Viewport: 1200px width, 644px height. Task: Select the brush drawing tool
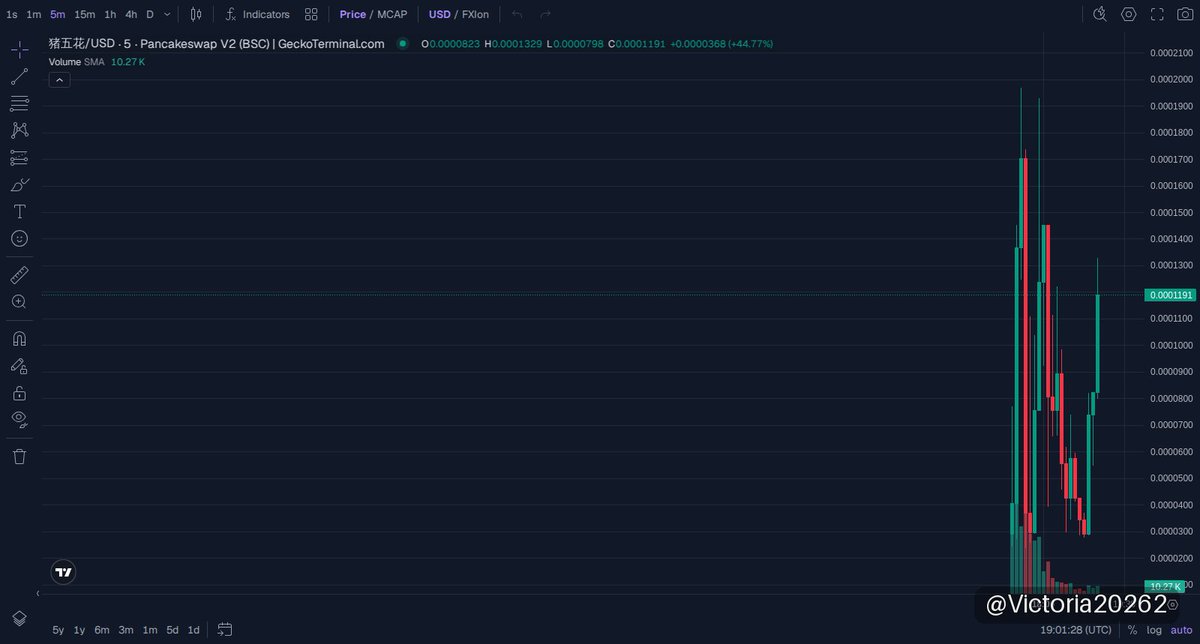pyautogui.click(x=19, y=185)
